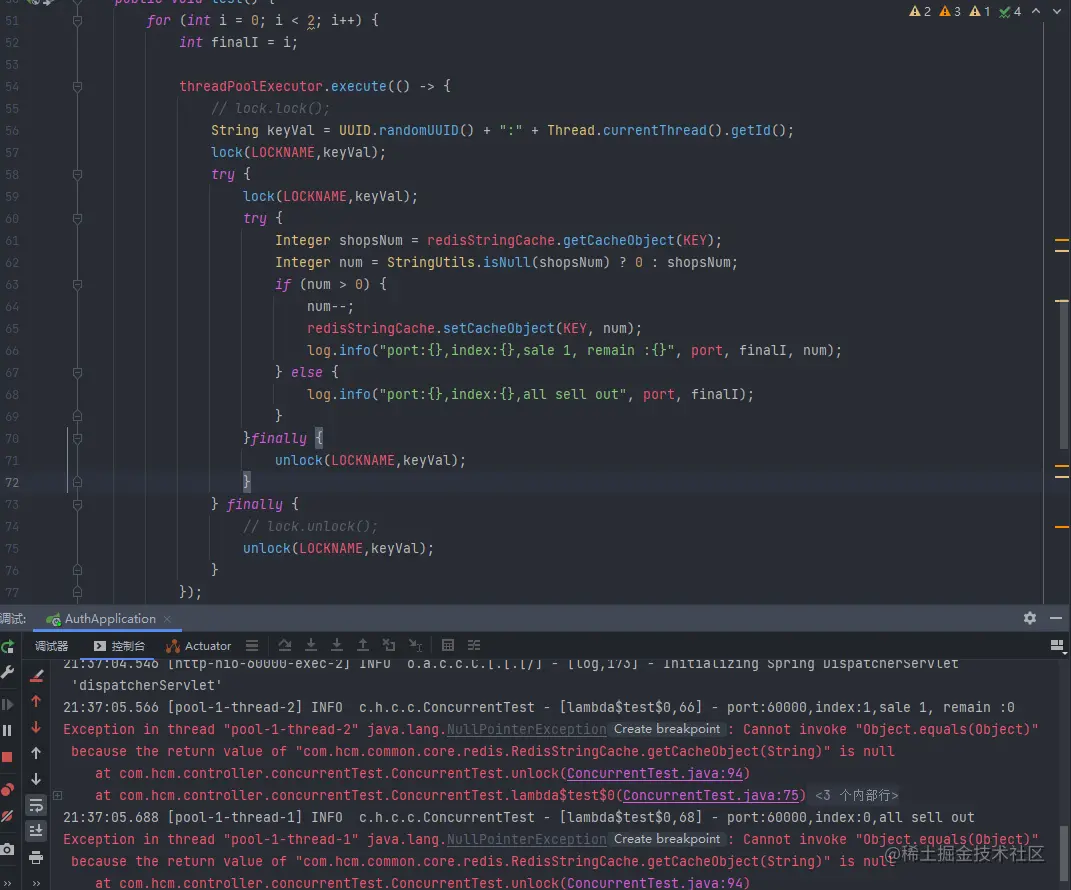Go to next highlighted error chevron

pyautogui.click(x=1059, y=11)
